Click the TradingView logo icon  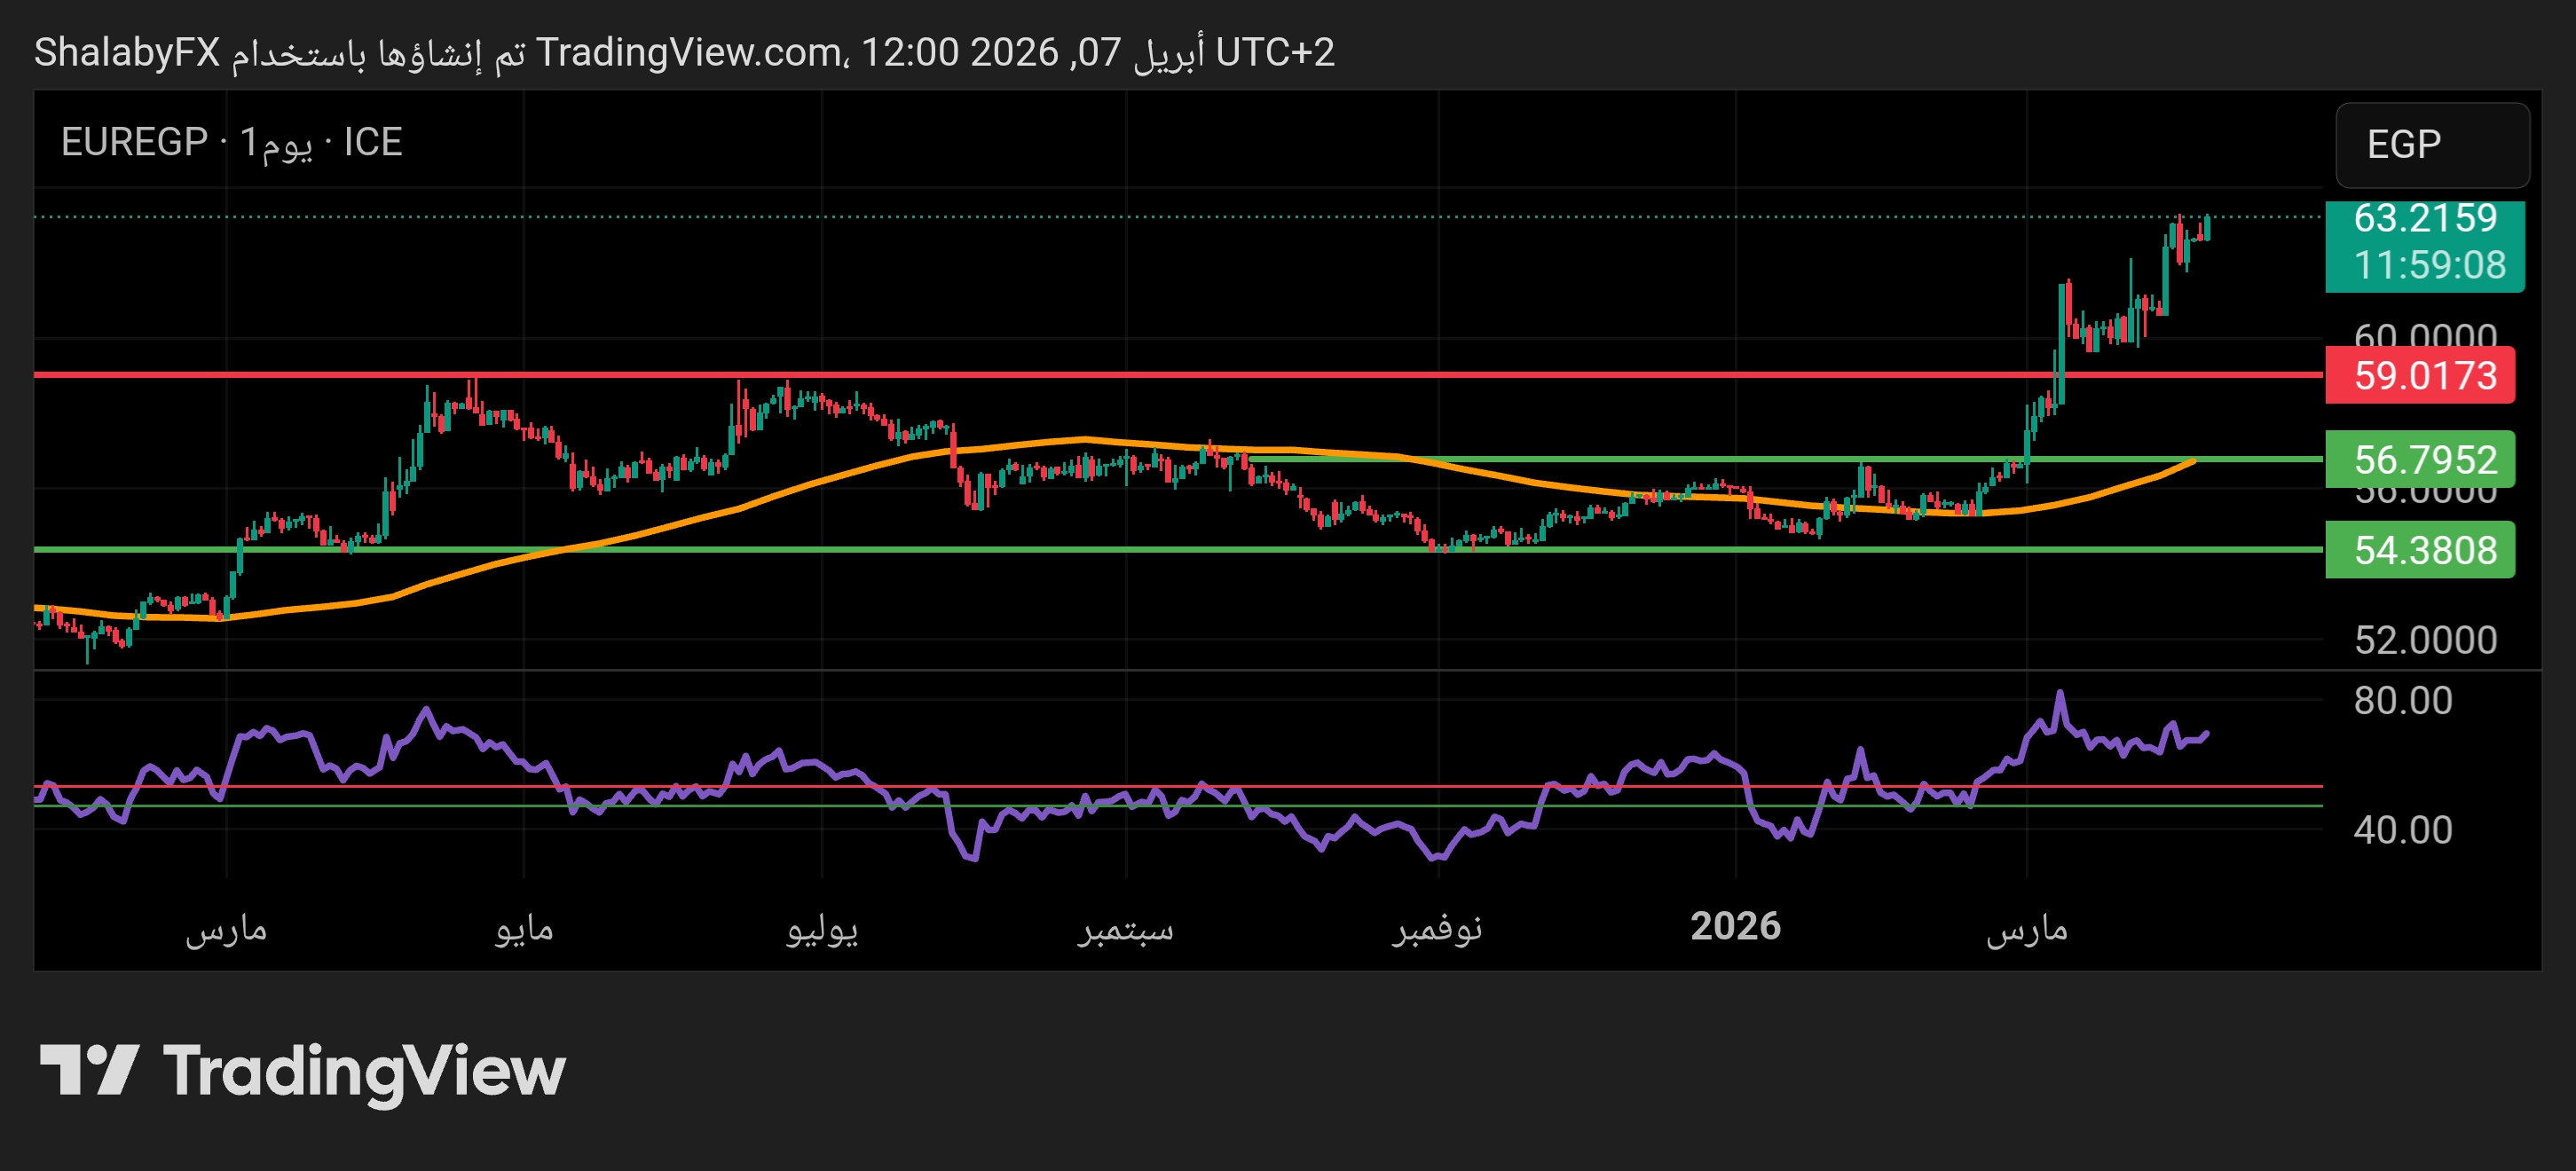[88, 1070]
